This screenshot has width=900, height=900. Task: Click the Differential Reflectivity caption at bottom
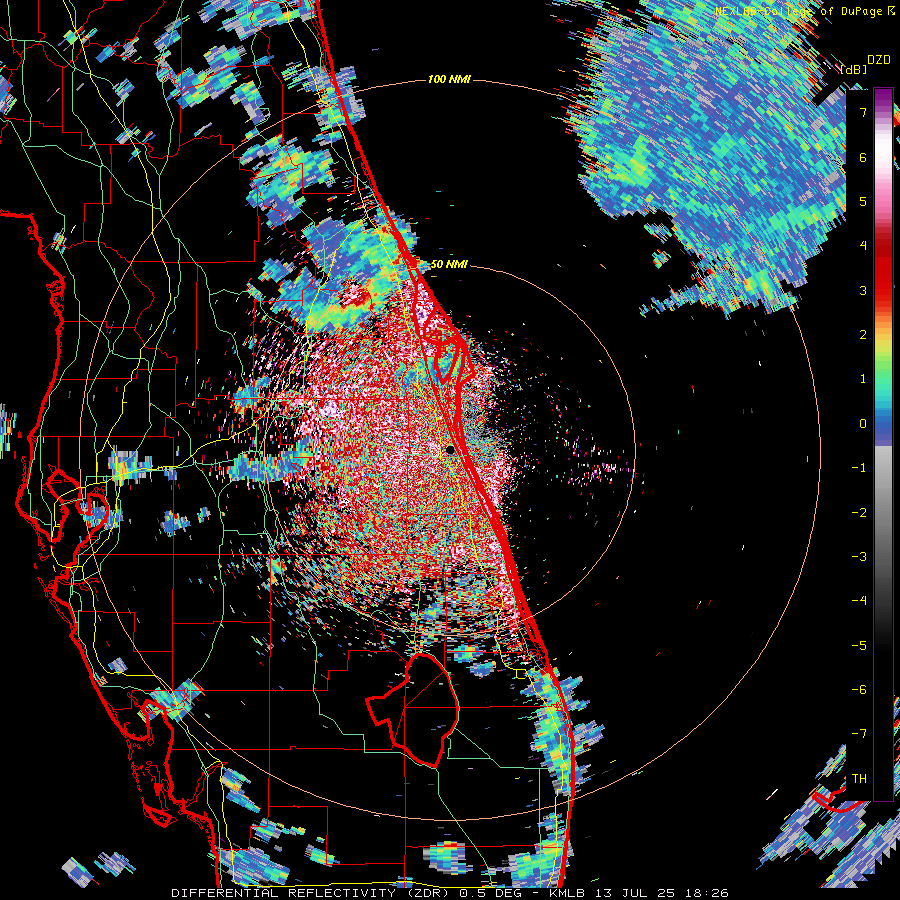pyautogui.click(x=450, y=893)
